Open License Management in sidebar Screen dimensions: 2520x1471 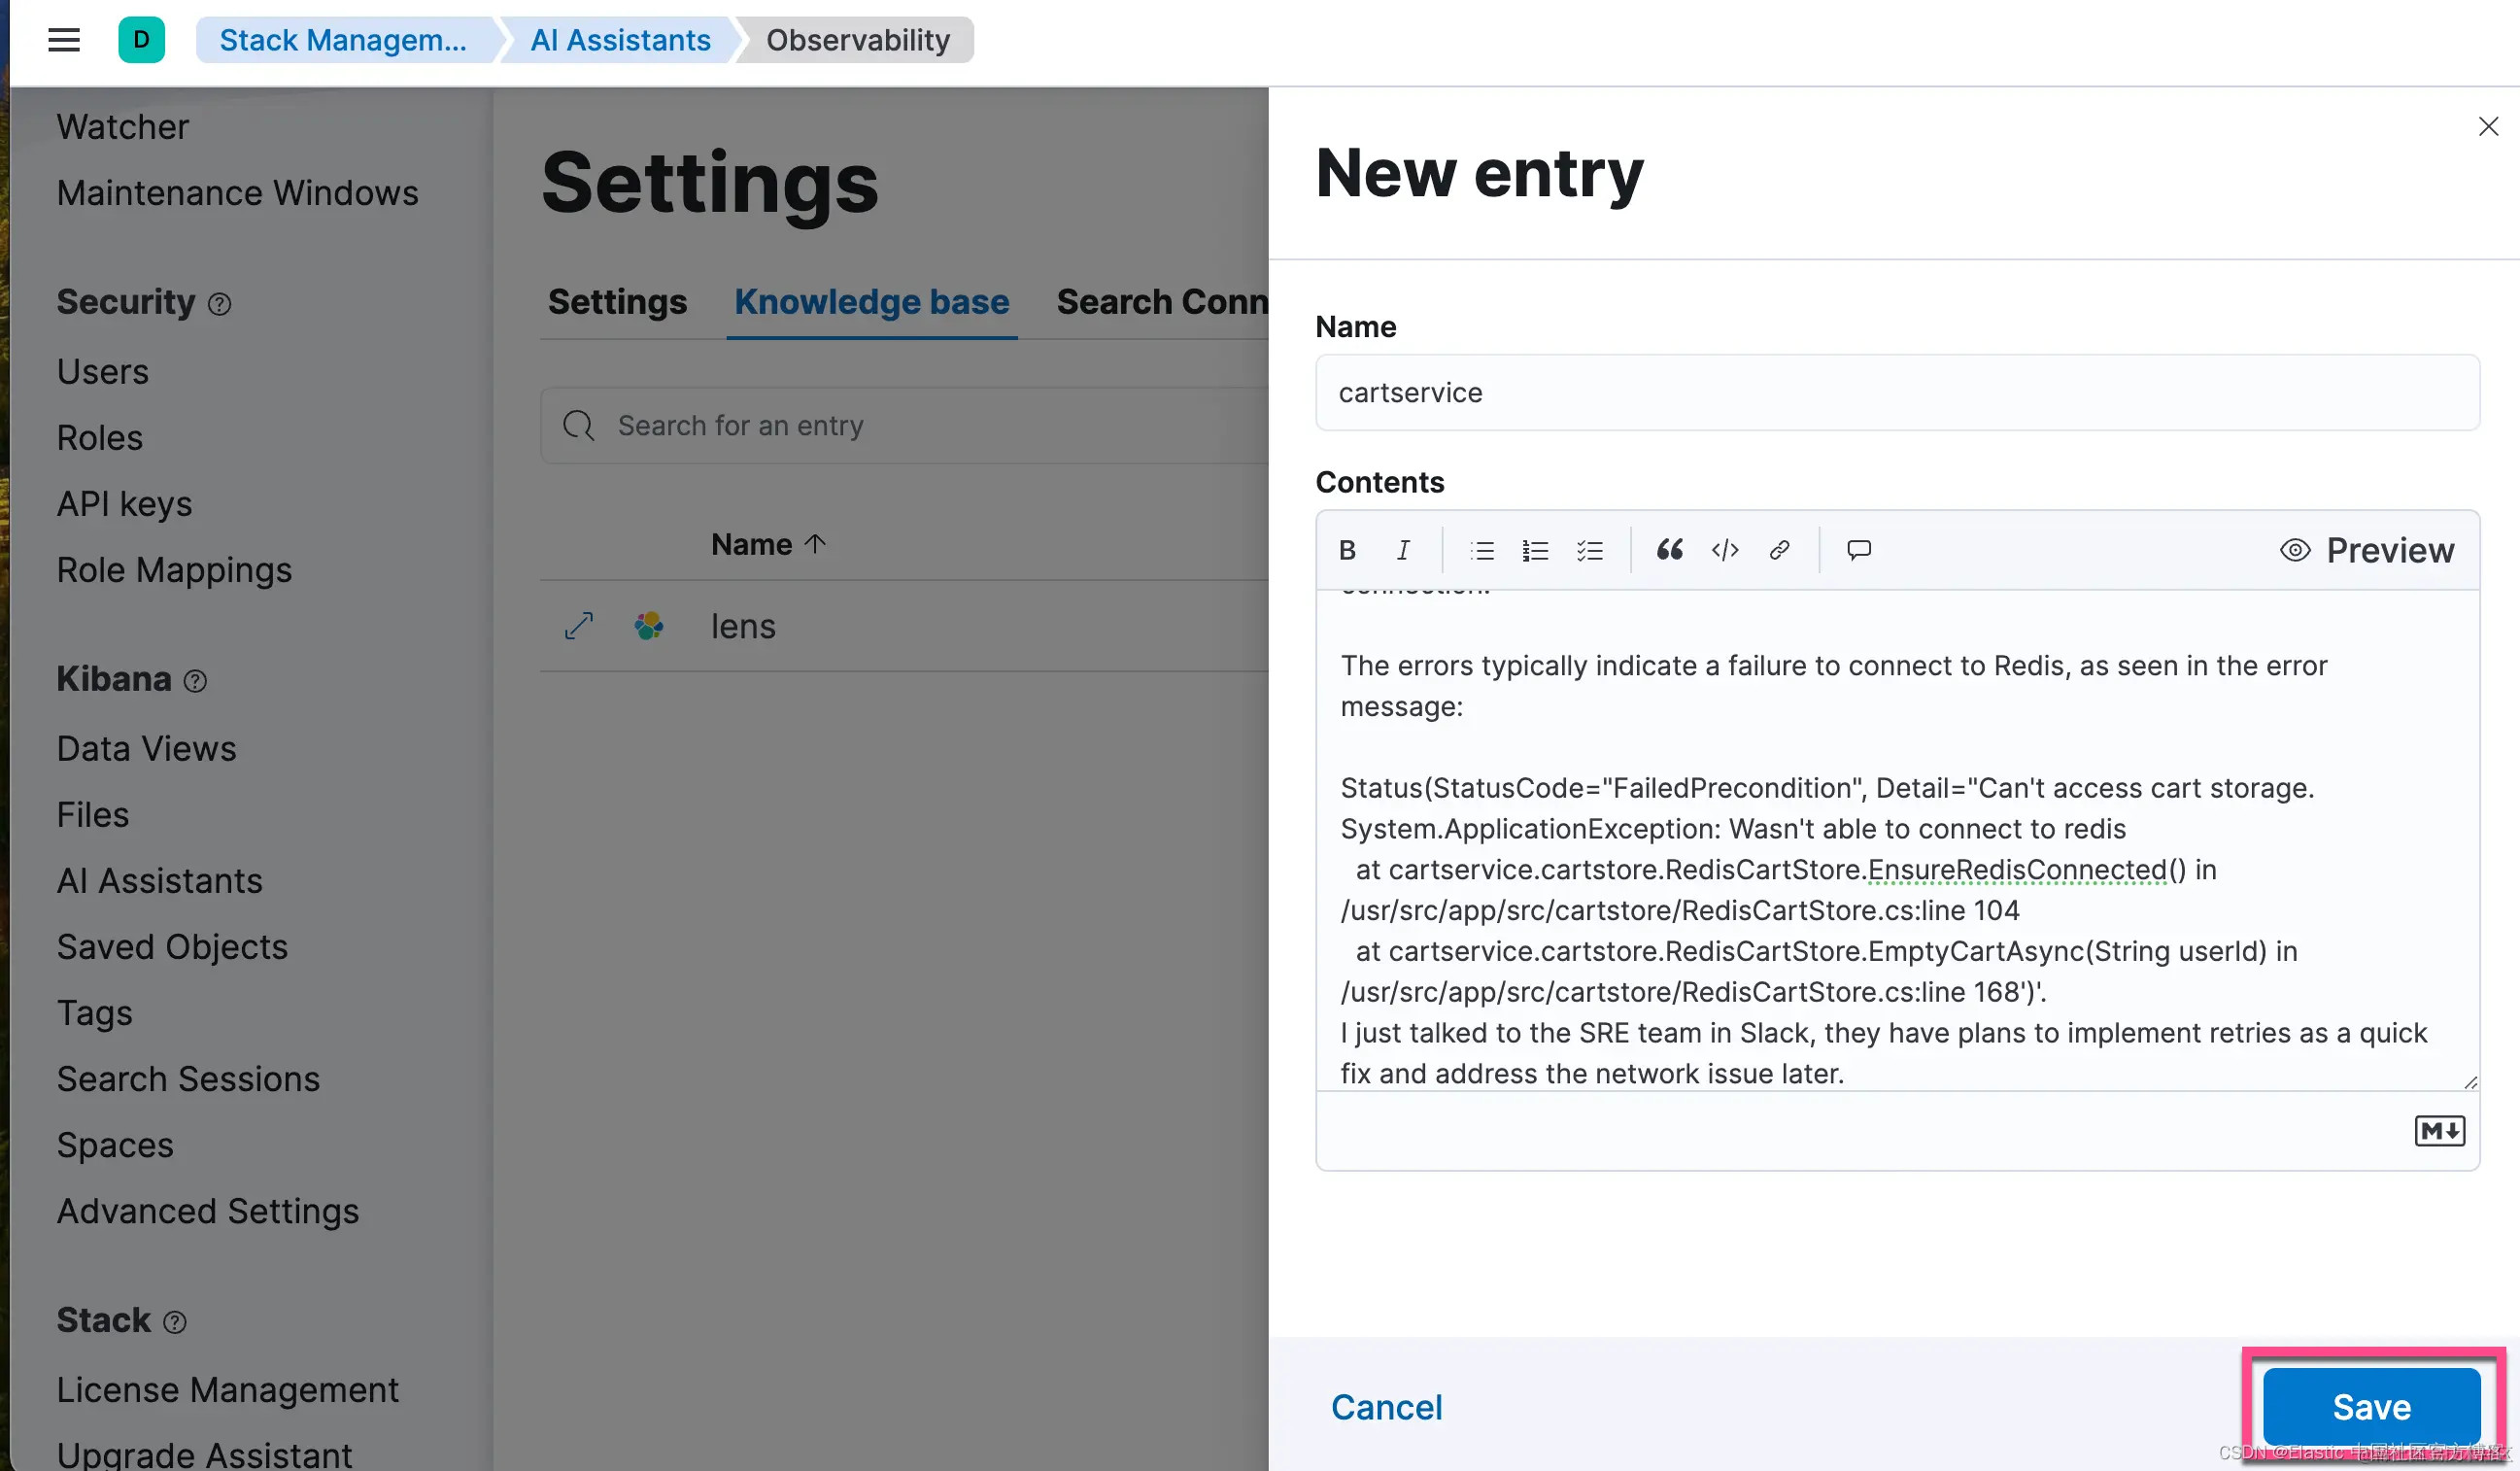click(227, 1390)
